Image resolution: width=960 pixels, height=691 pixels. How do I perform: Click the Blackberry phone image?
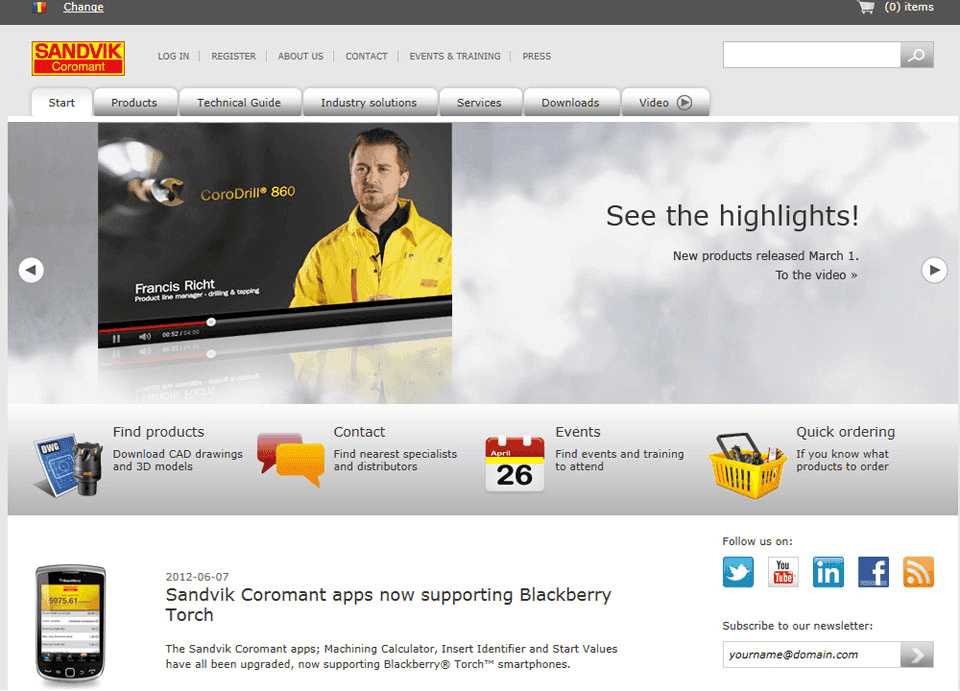click(x=70, y=624)
